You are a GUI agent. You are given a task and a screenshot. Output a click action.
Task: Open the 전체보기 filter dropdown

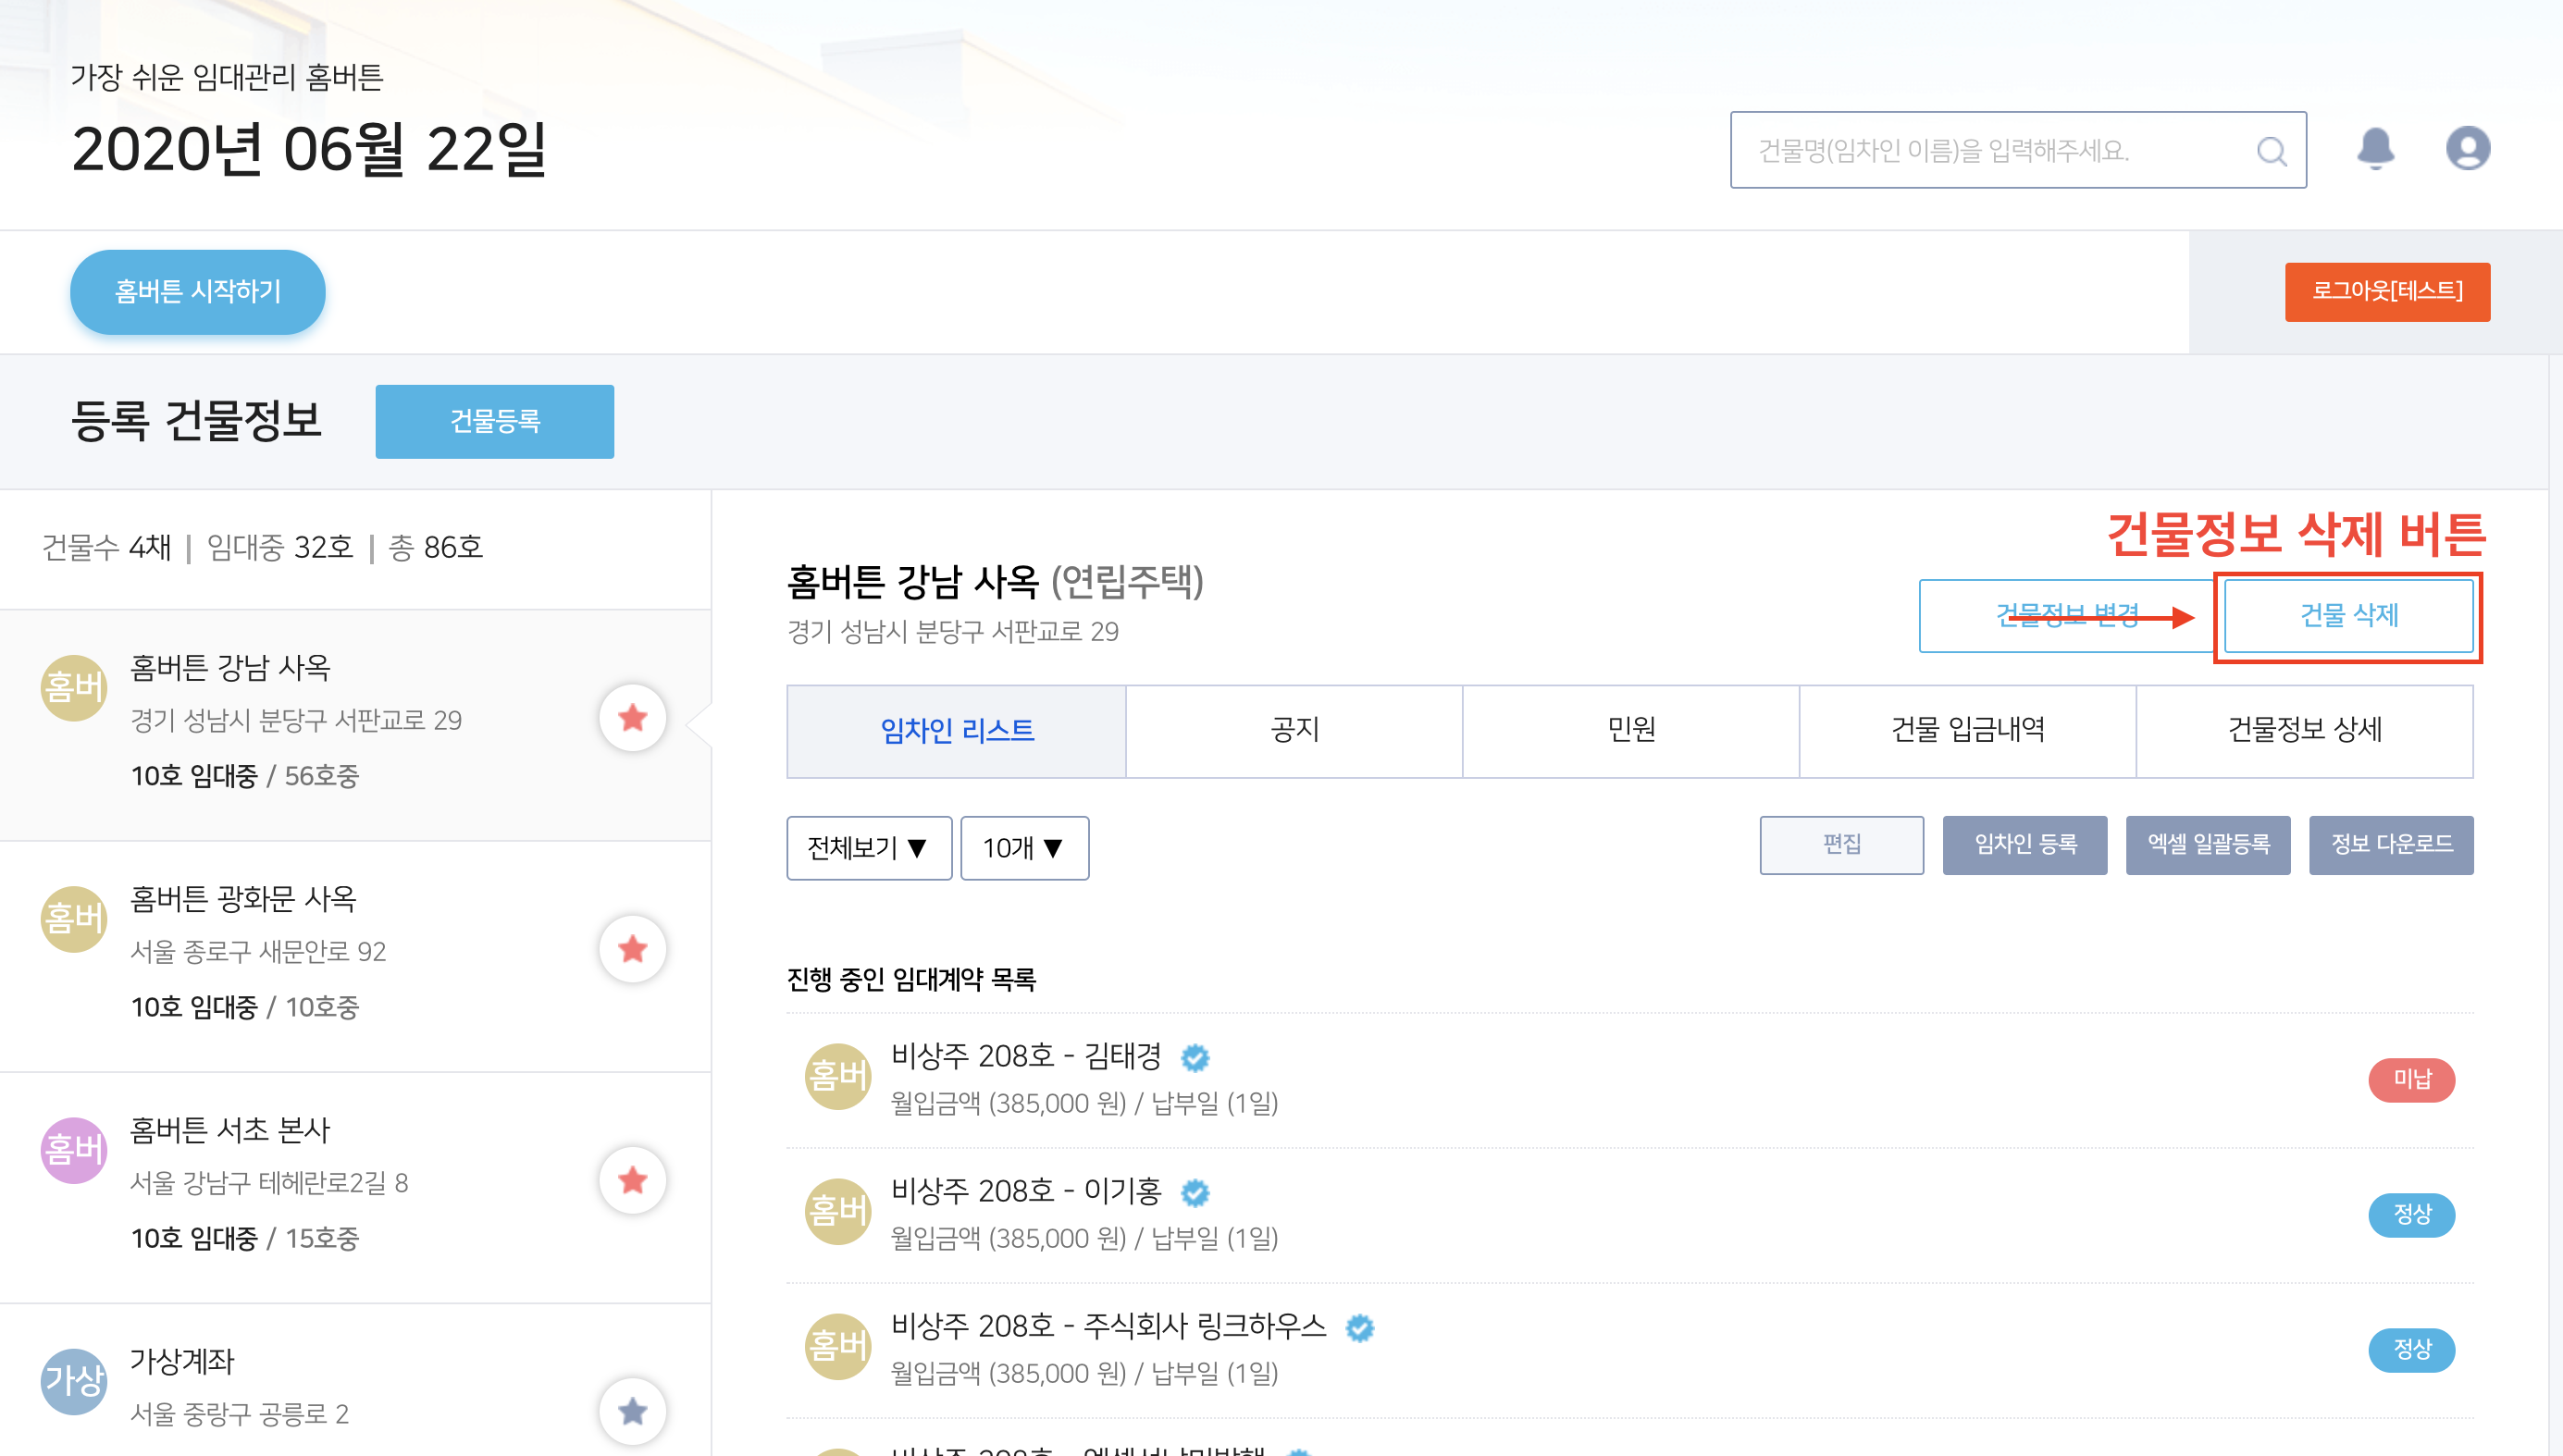click(x=868, y=848)
